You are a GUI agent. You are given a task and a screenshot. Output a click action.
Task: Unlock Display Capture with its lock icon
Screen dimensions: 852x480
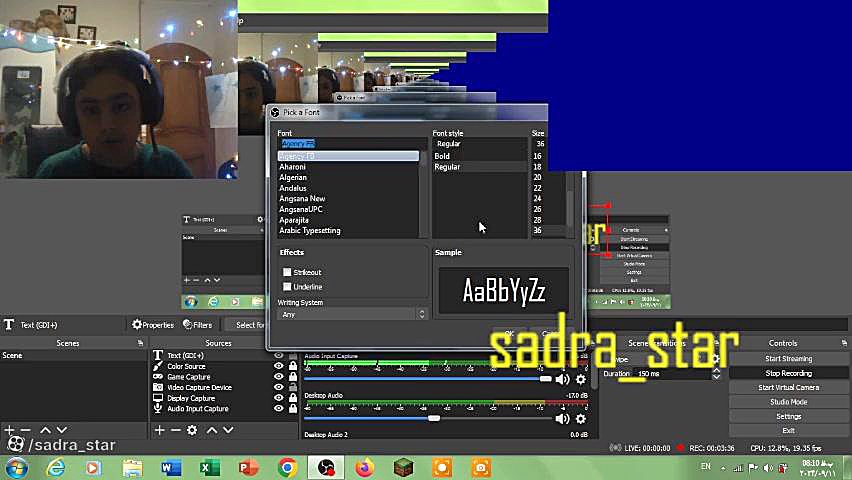[x=293, y=398]
